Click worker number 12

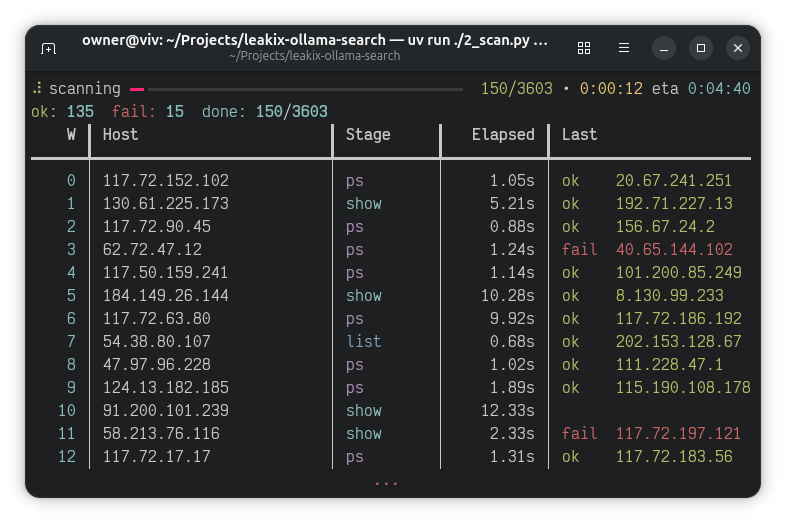tap(67, 457)
